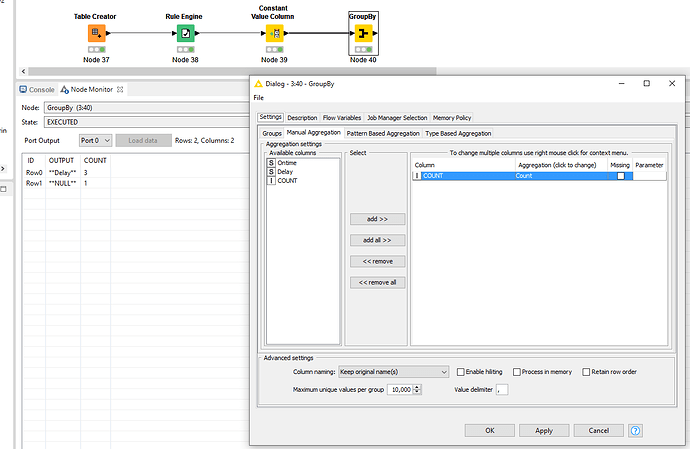Open the Job Manager Selection tab

click(397, 118)
